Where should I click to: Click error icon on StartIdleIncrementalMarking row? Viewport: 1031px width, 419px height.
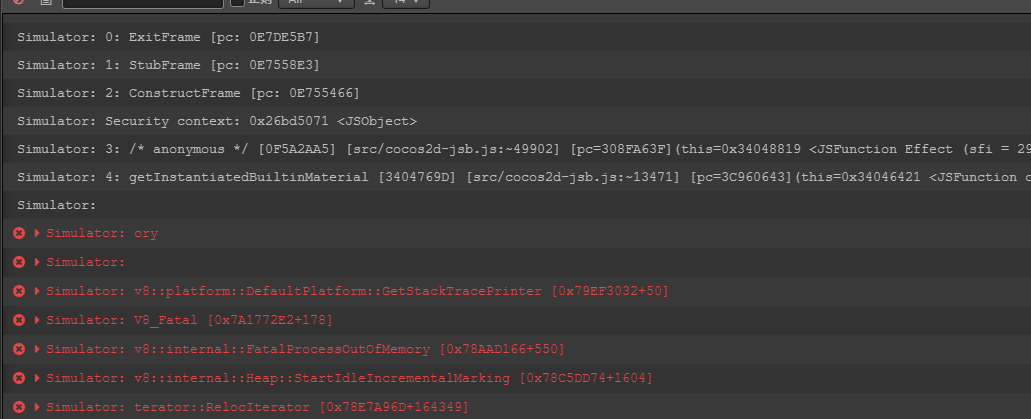[19, 378]
